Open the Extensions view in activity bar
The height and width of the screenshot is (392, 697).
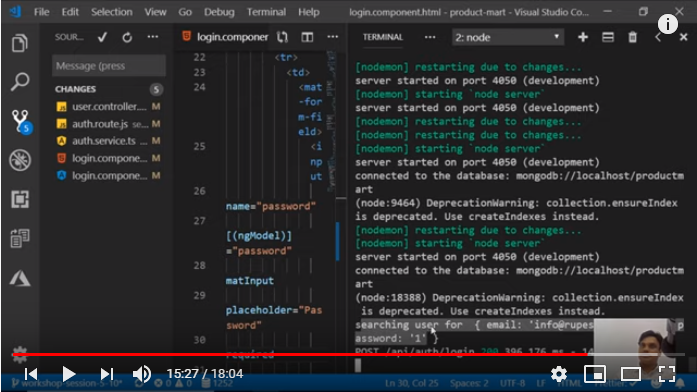[x=20, y=199]
